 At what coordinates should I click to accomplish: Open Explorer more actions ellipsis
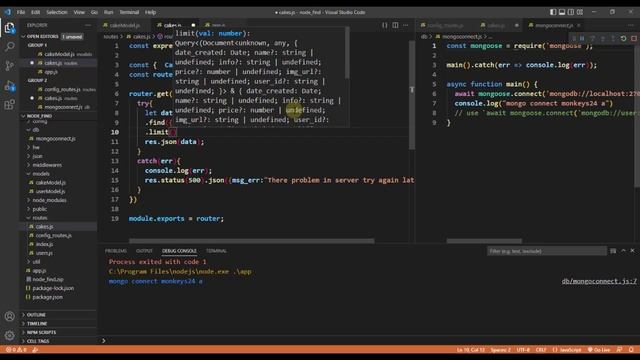pyautogui.click(x=88, y=25)
